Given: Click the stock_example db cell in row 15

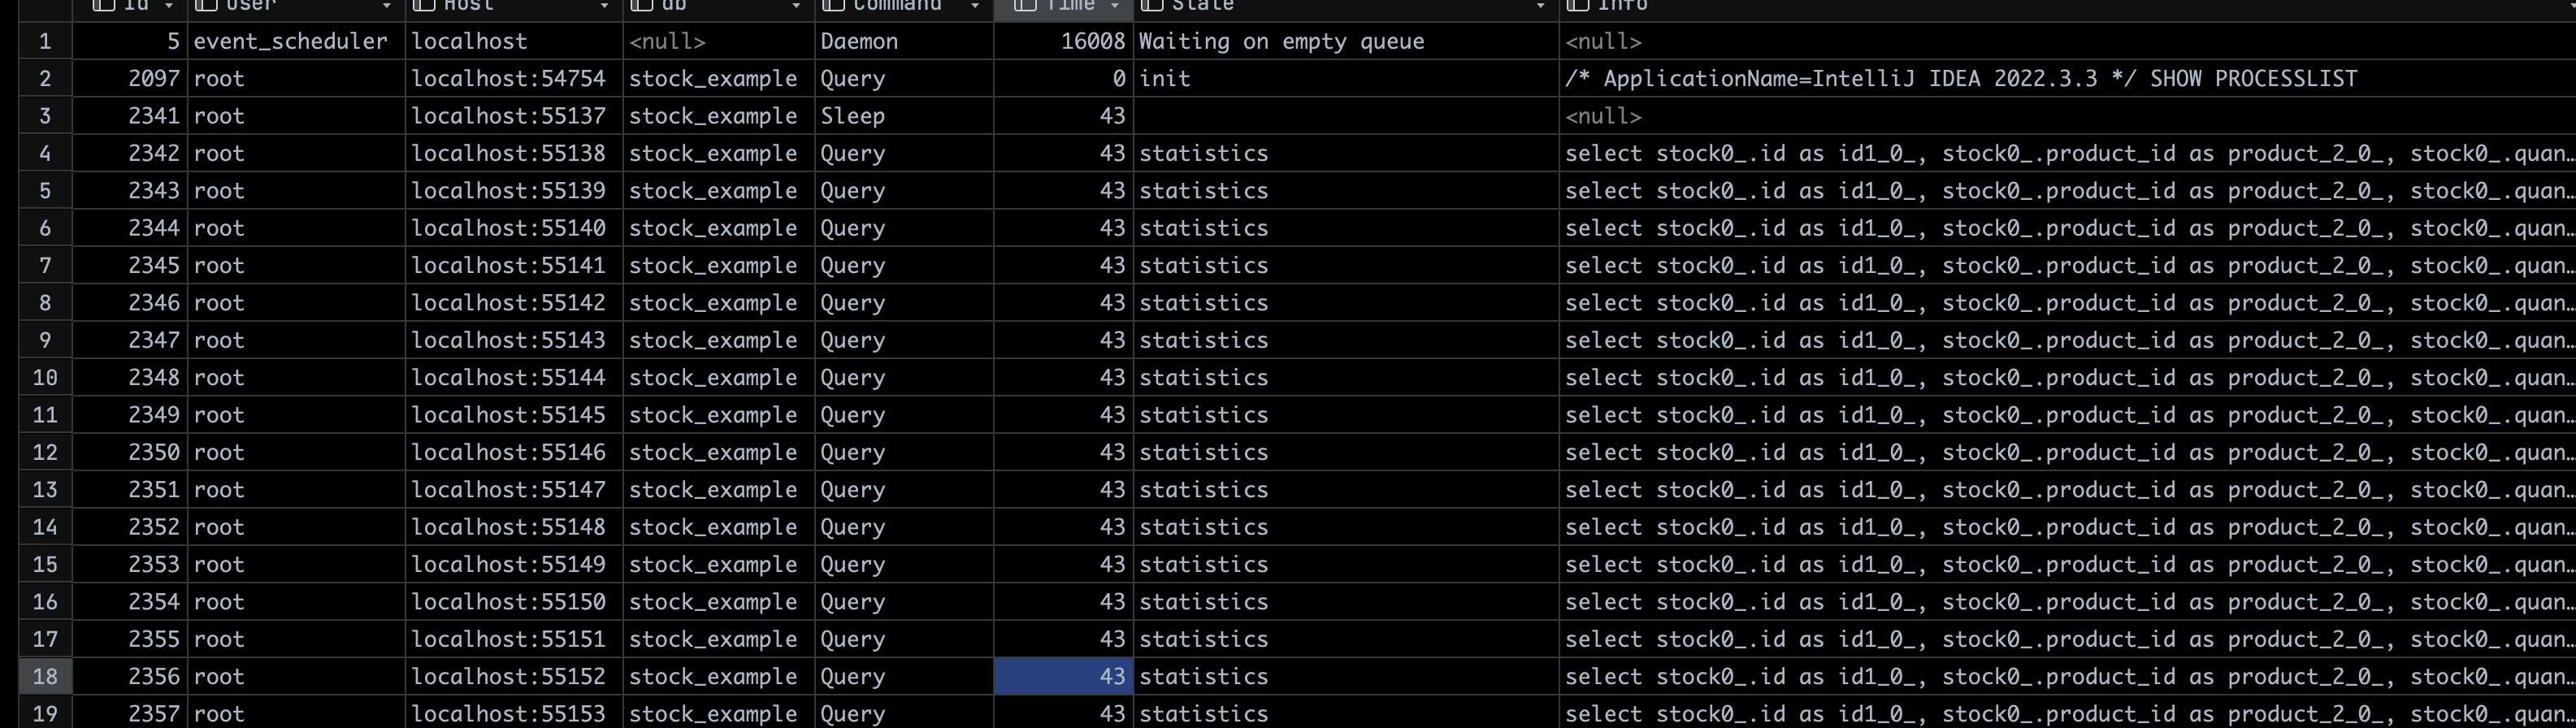Looking at the screenshot, I should coord(719,564).
